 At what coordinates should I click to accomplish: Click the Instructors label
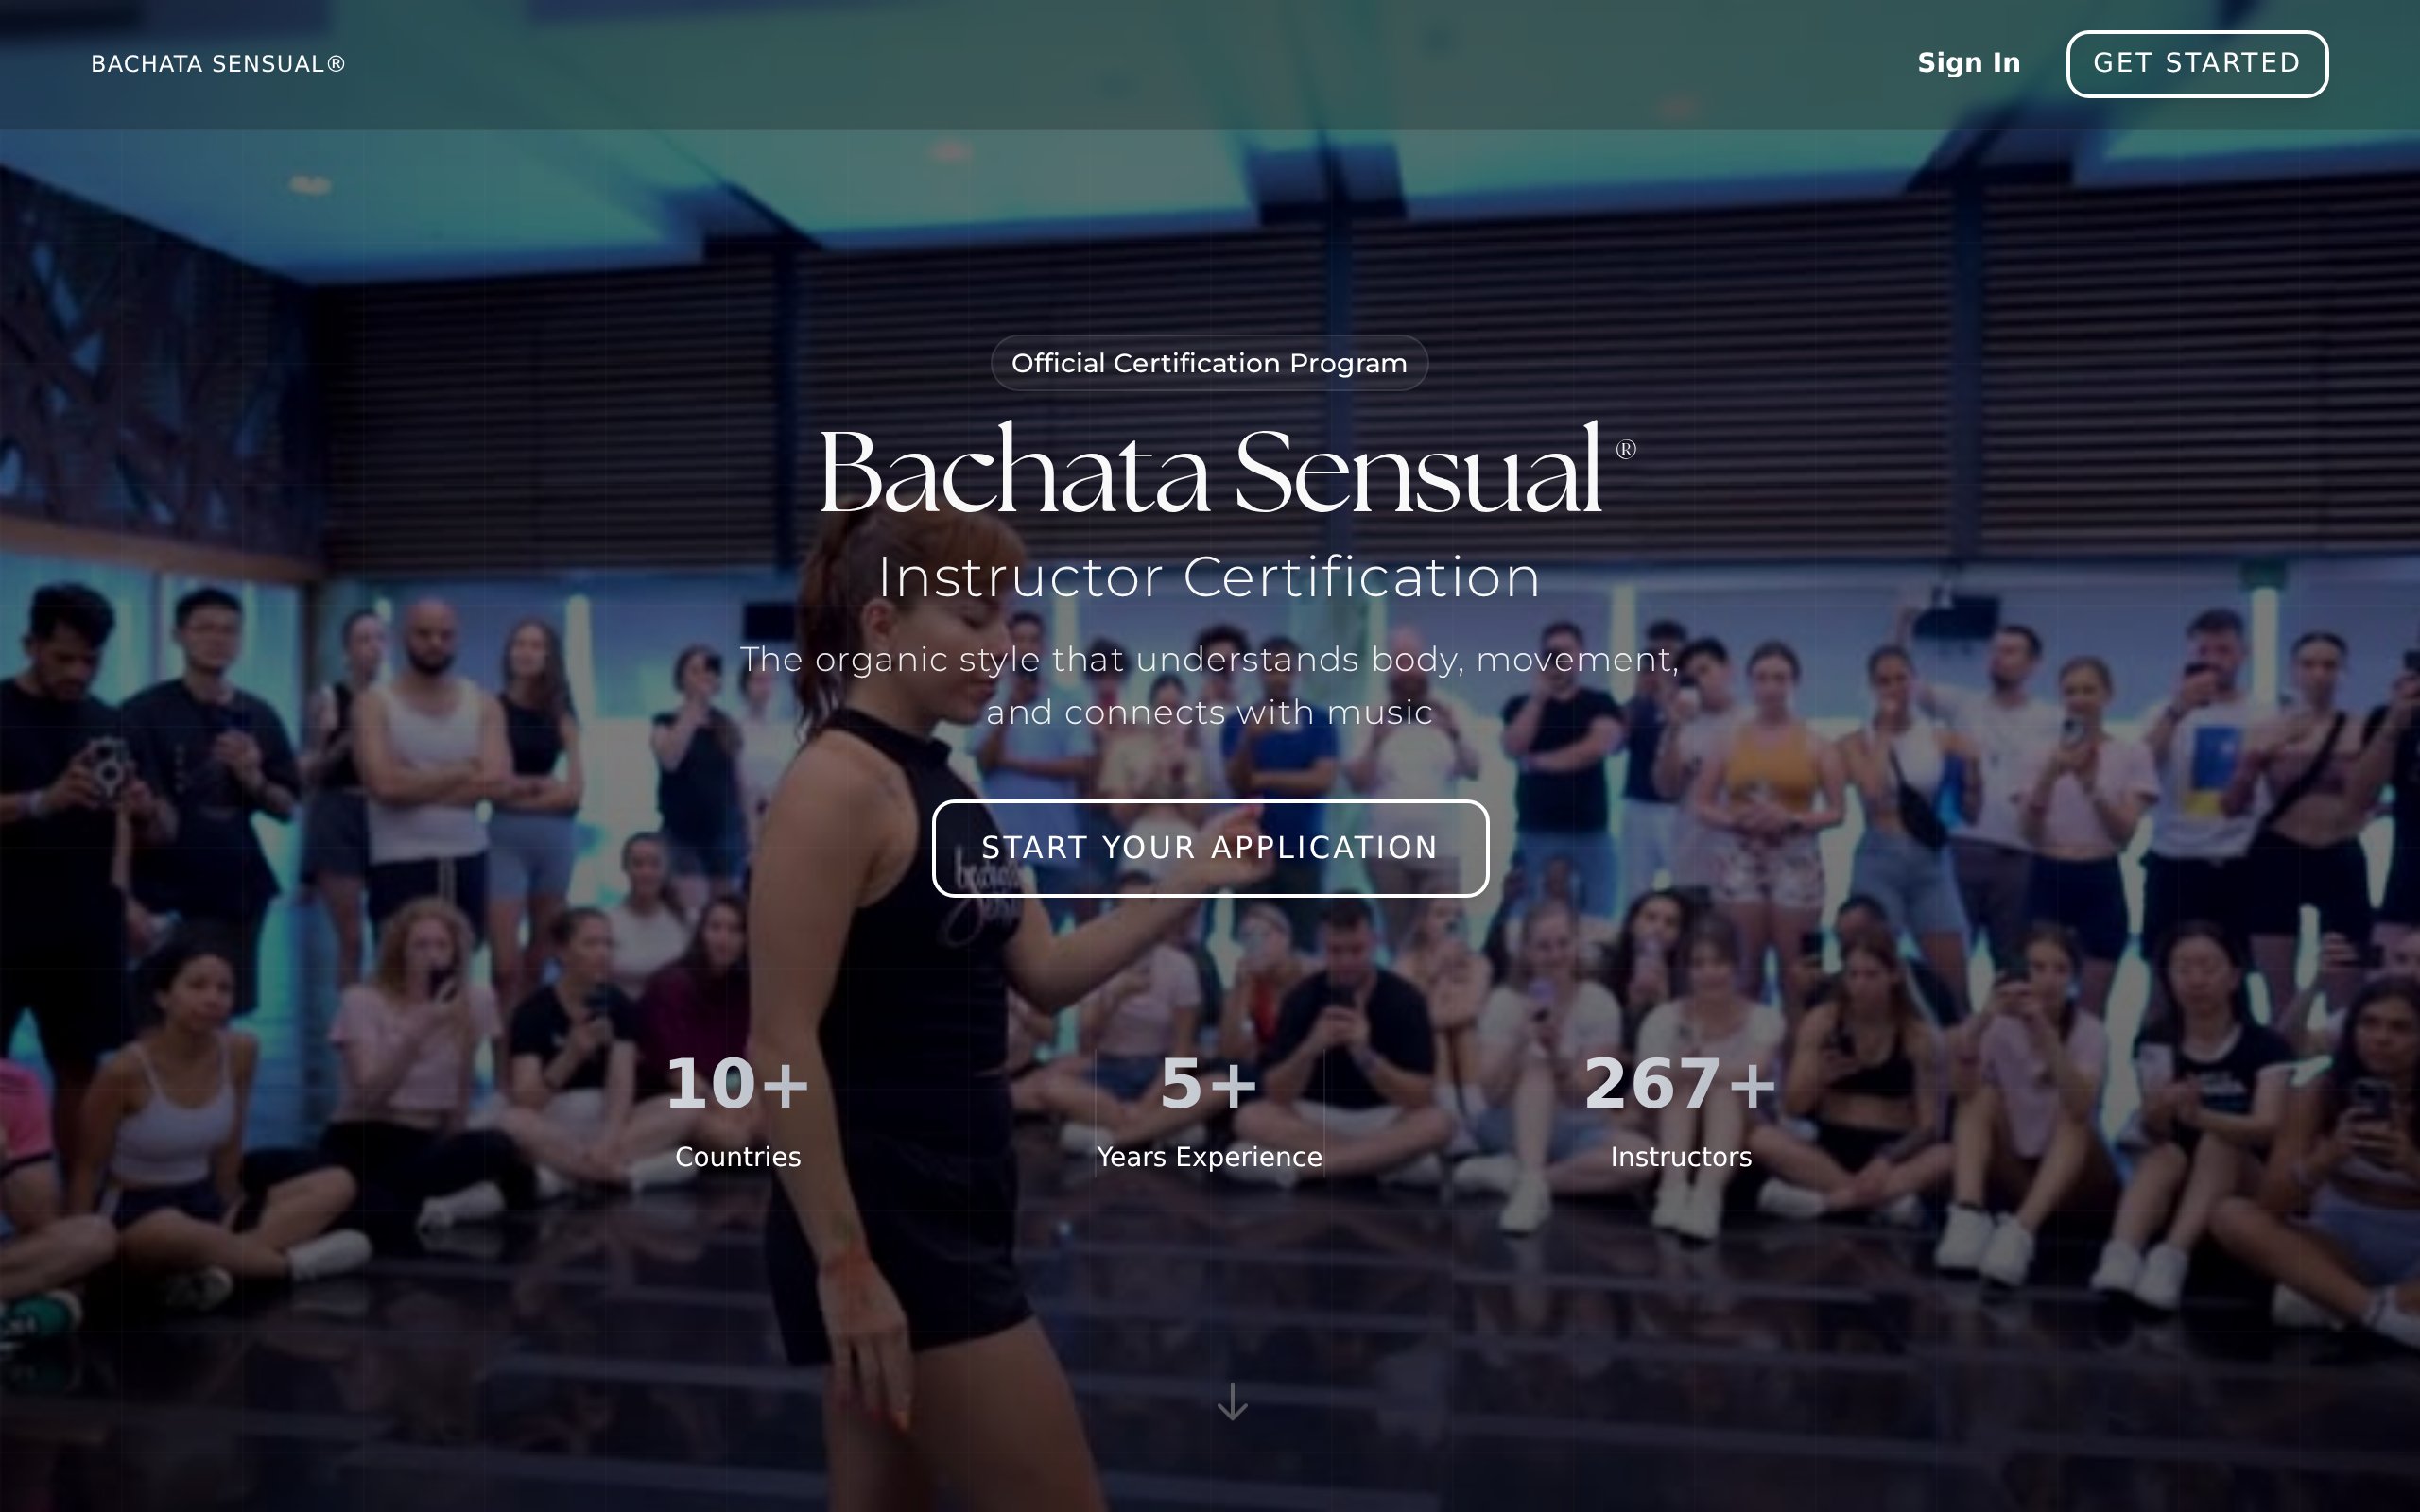pyautogui.click(x=1681, y=1157)
